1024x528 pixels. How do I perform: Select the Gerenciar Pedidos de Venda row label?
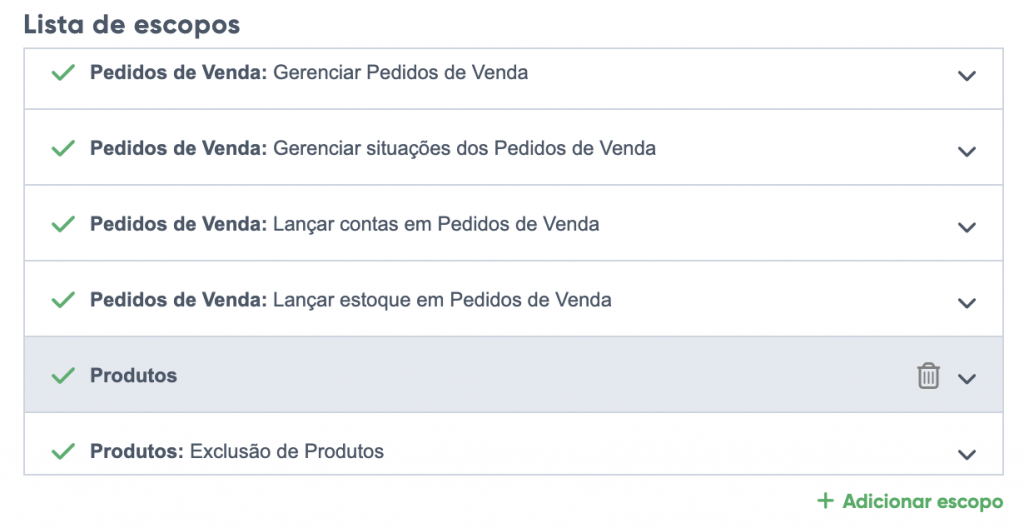309,73
